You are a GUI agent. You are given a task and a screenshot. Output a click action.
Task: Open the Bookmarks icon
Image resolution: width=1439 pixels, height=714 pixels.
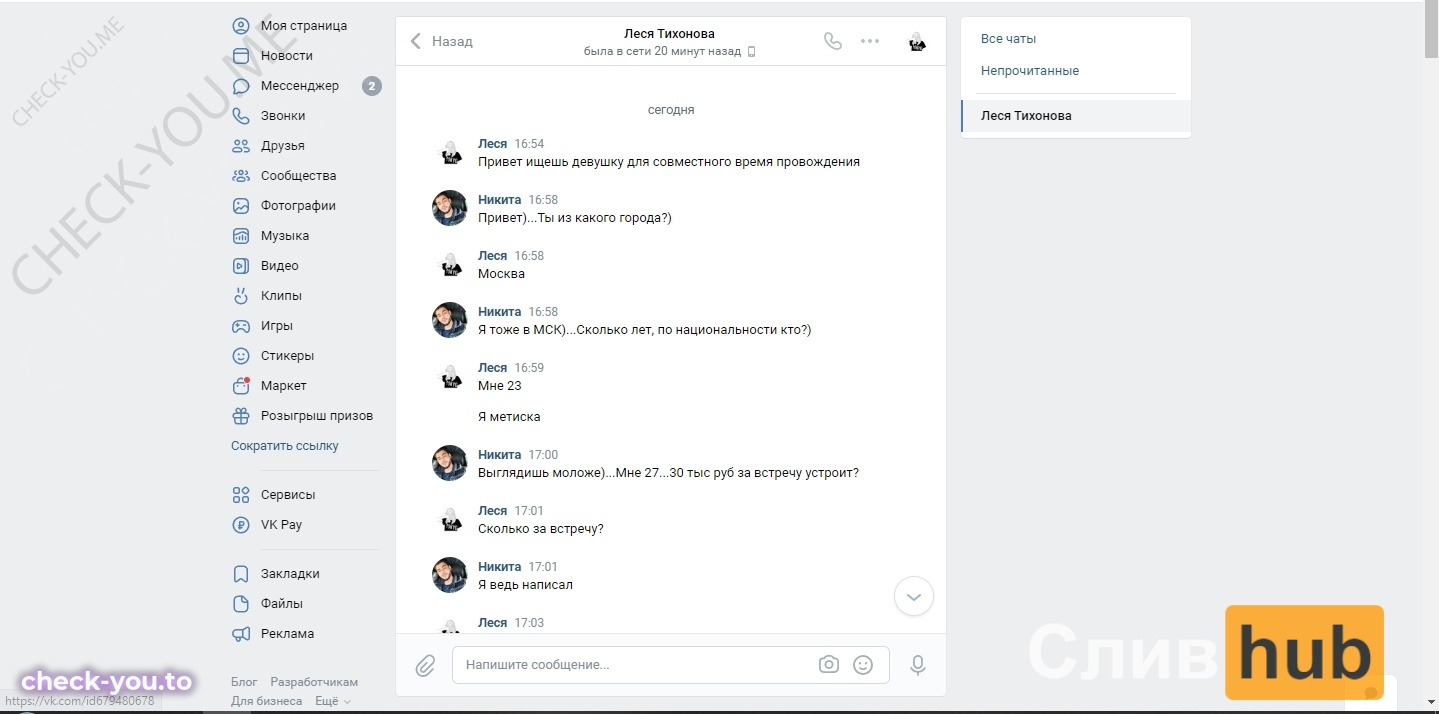pos(241,574)
